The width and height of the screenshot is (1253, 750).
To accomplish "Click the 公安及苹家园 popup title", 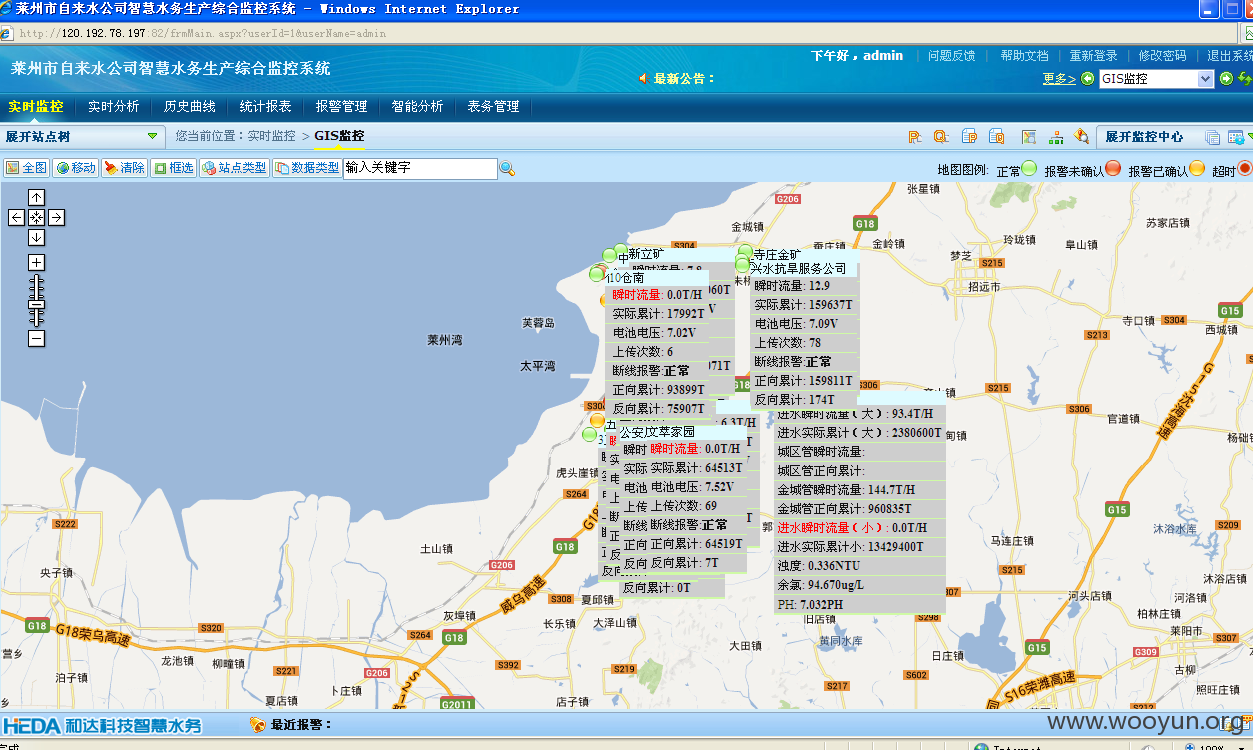I will pyautogui.click(x=657, y=432).
